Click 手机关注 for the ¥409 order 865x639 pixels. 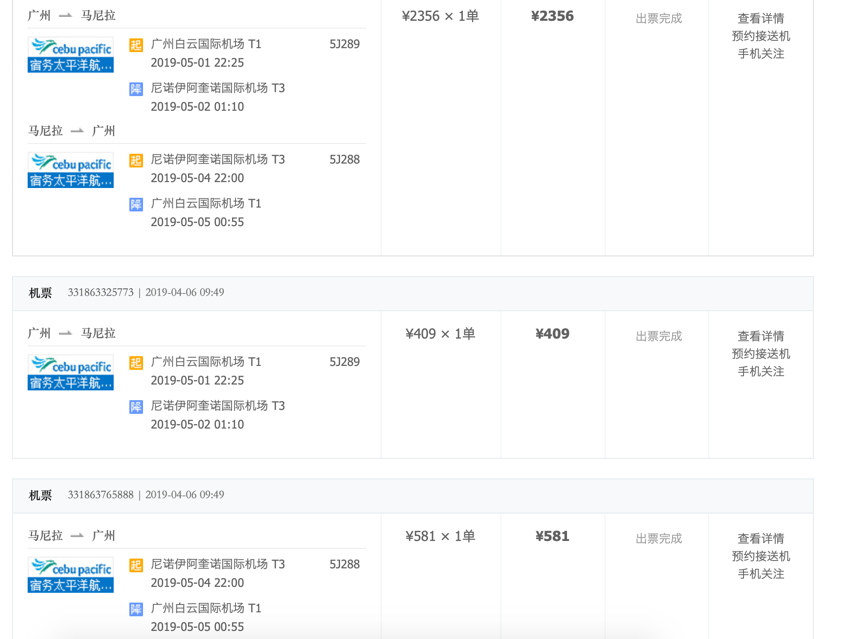(761, 371)
